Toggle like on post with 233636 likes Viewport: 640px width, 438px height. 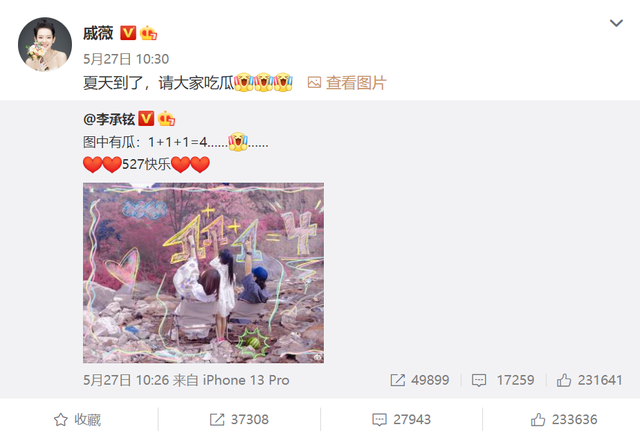(x=564, y=420)
